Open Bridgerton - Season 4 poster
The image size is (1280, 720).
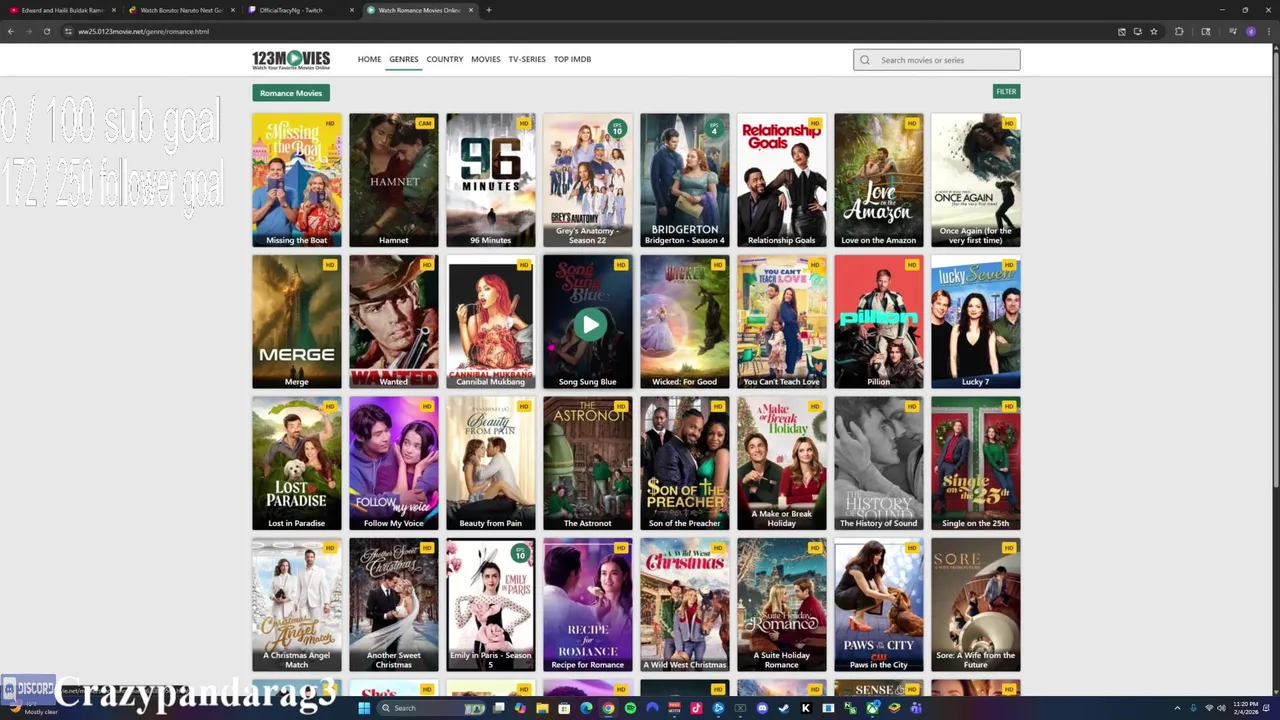click(x=685, y=180)
